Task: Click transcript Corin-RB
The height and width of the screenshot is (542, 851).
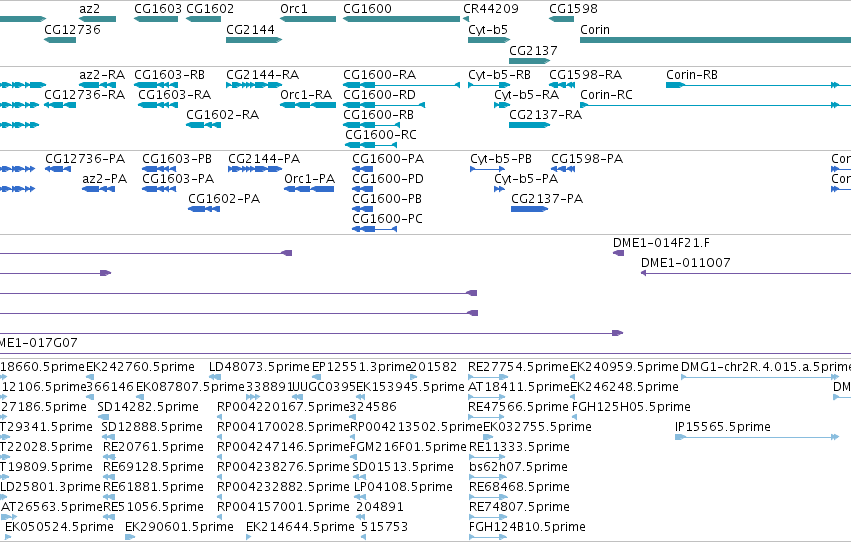Action: [x=758, y=85]
